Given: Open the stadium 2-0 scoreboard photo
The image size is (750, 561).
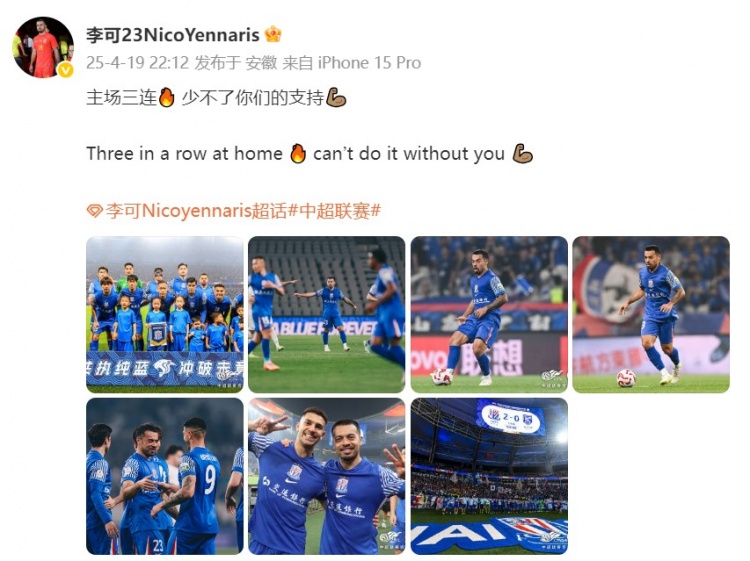Looking at the screenshot, I should pos(489,476).
